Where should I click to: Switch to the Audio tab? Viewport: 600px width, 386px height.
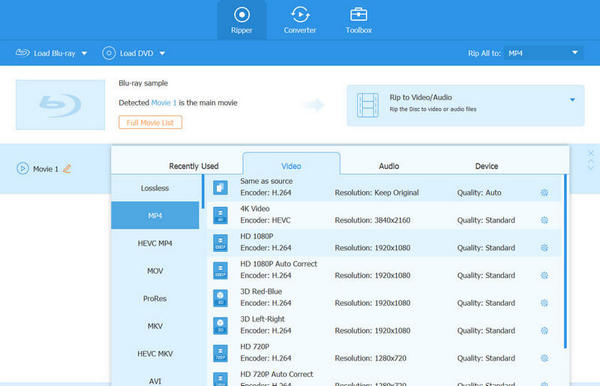pos(389,166)
